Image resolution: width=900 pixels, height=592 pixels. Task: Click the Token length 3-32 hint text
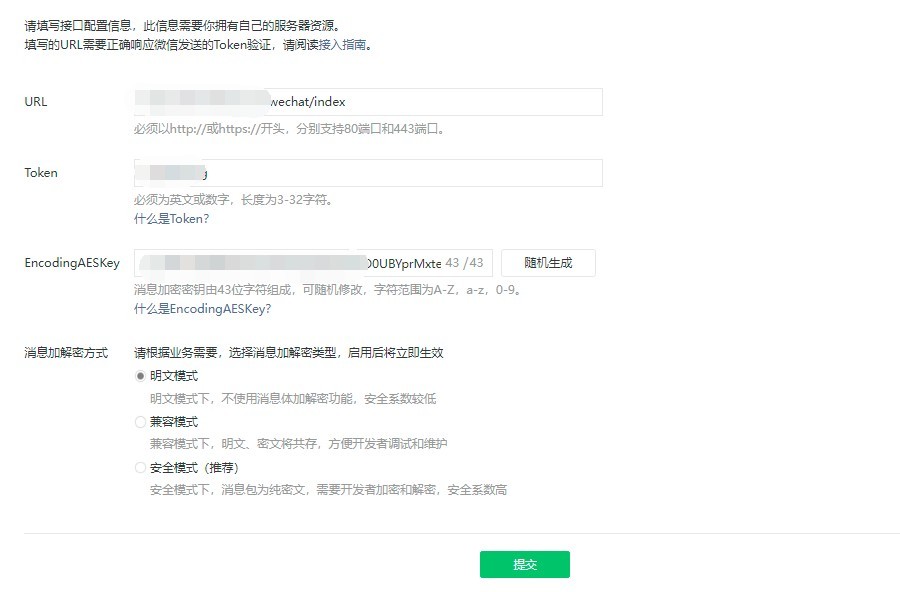[233, 200]
